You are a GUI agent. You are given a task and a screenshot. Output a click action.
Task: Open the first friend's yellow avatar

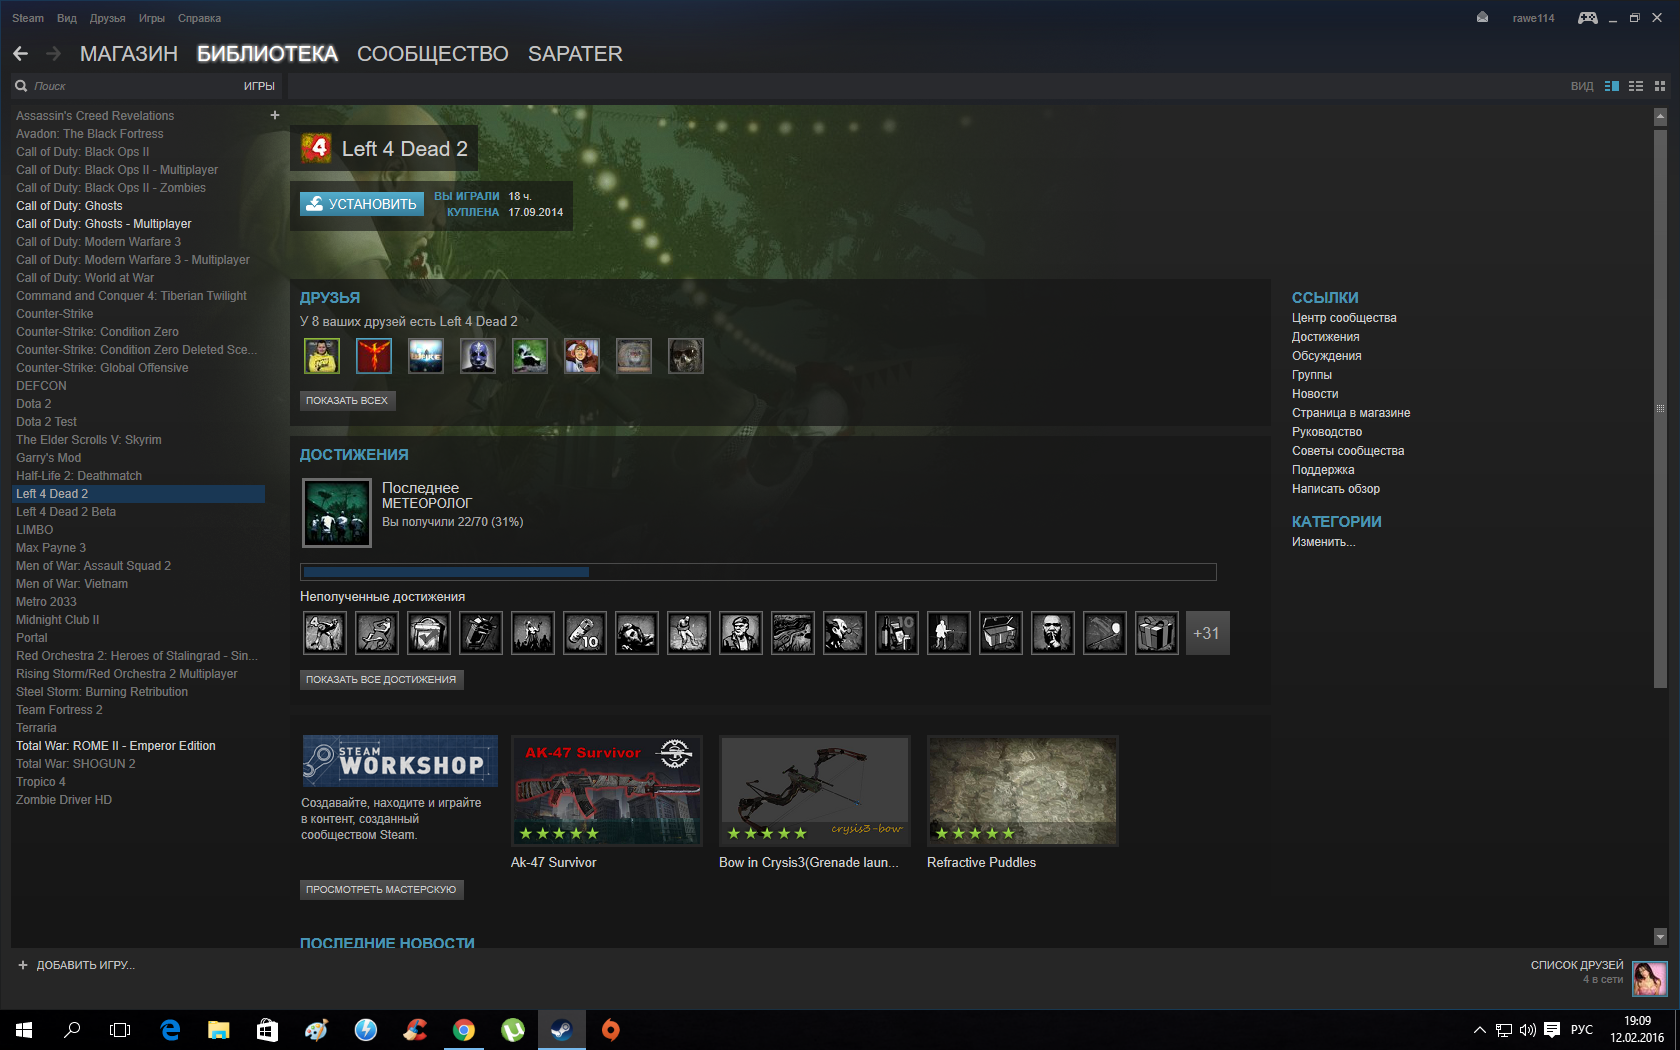tap(322, 356)
